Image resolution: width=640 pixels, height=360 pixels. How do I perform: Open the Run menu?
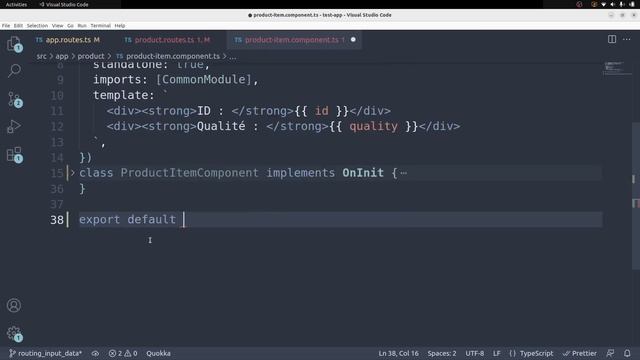pos(82,25)
